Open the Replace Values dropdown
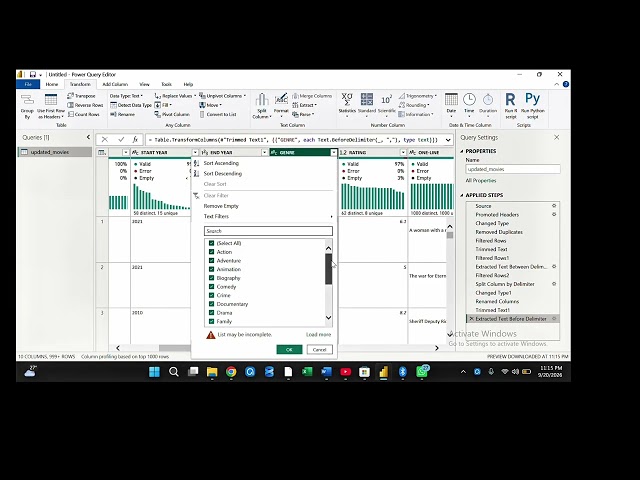Screen dimensions: 640x480 [176, 96]
